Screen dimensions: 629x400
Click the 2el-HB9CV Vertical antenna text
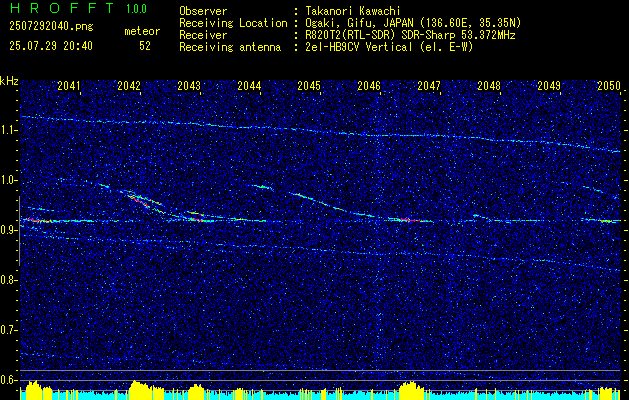click(389, 47)
